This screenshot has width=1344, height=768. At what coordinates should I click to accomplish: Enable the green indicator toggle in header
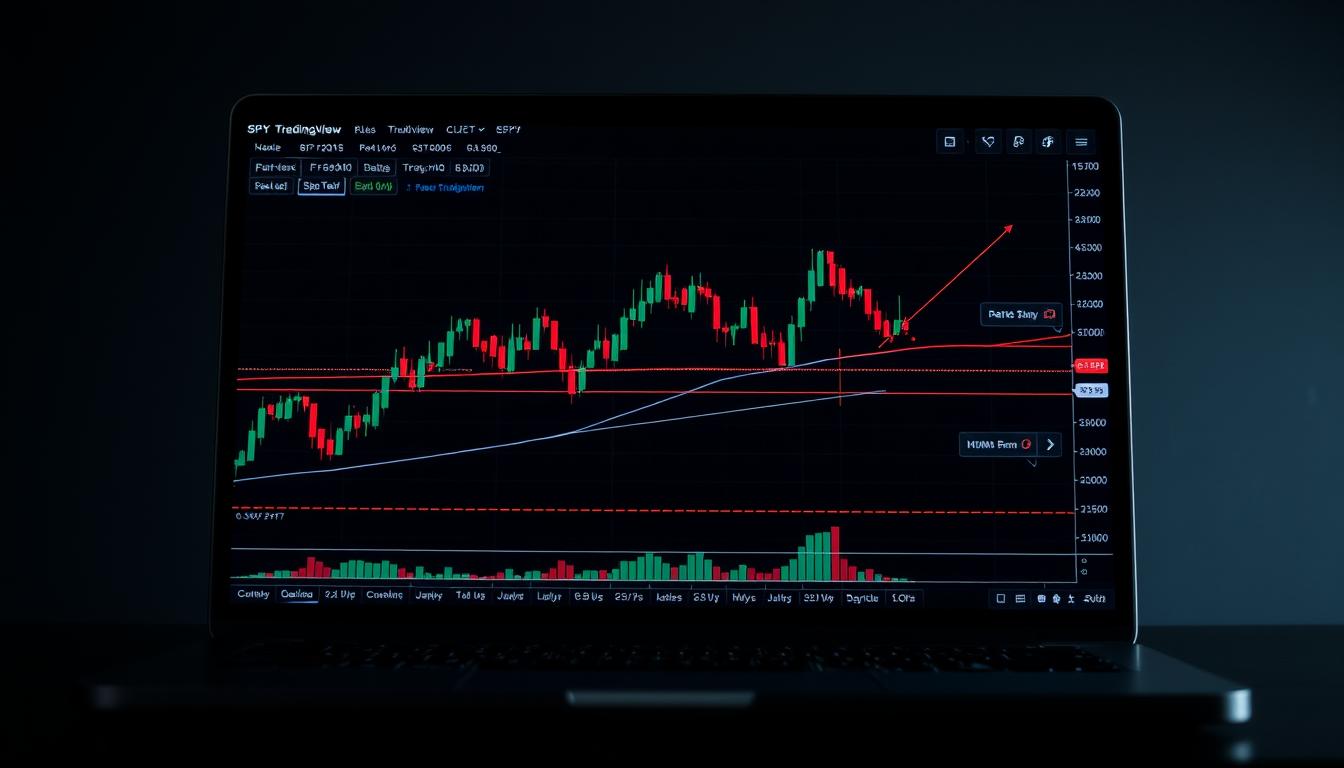(375, 186)
